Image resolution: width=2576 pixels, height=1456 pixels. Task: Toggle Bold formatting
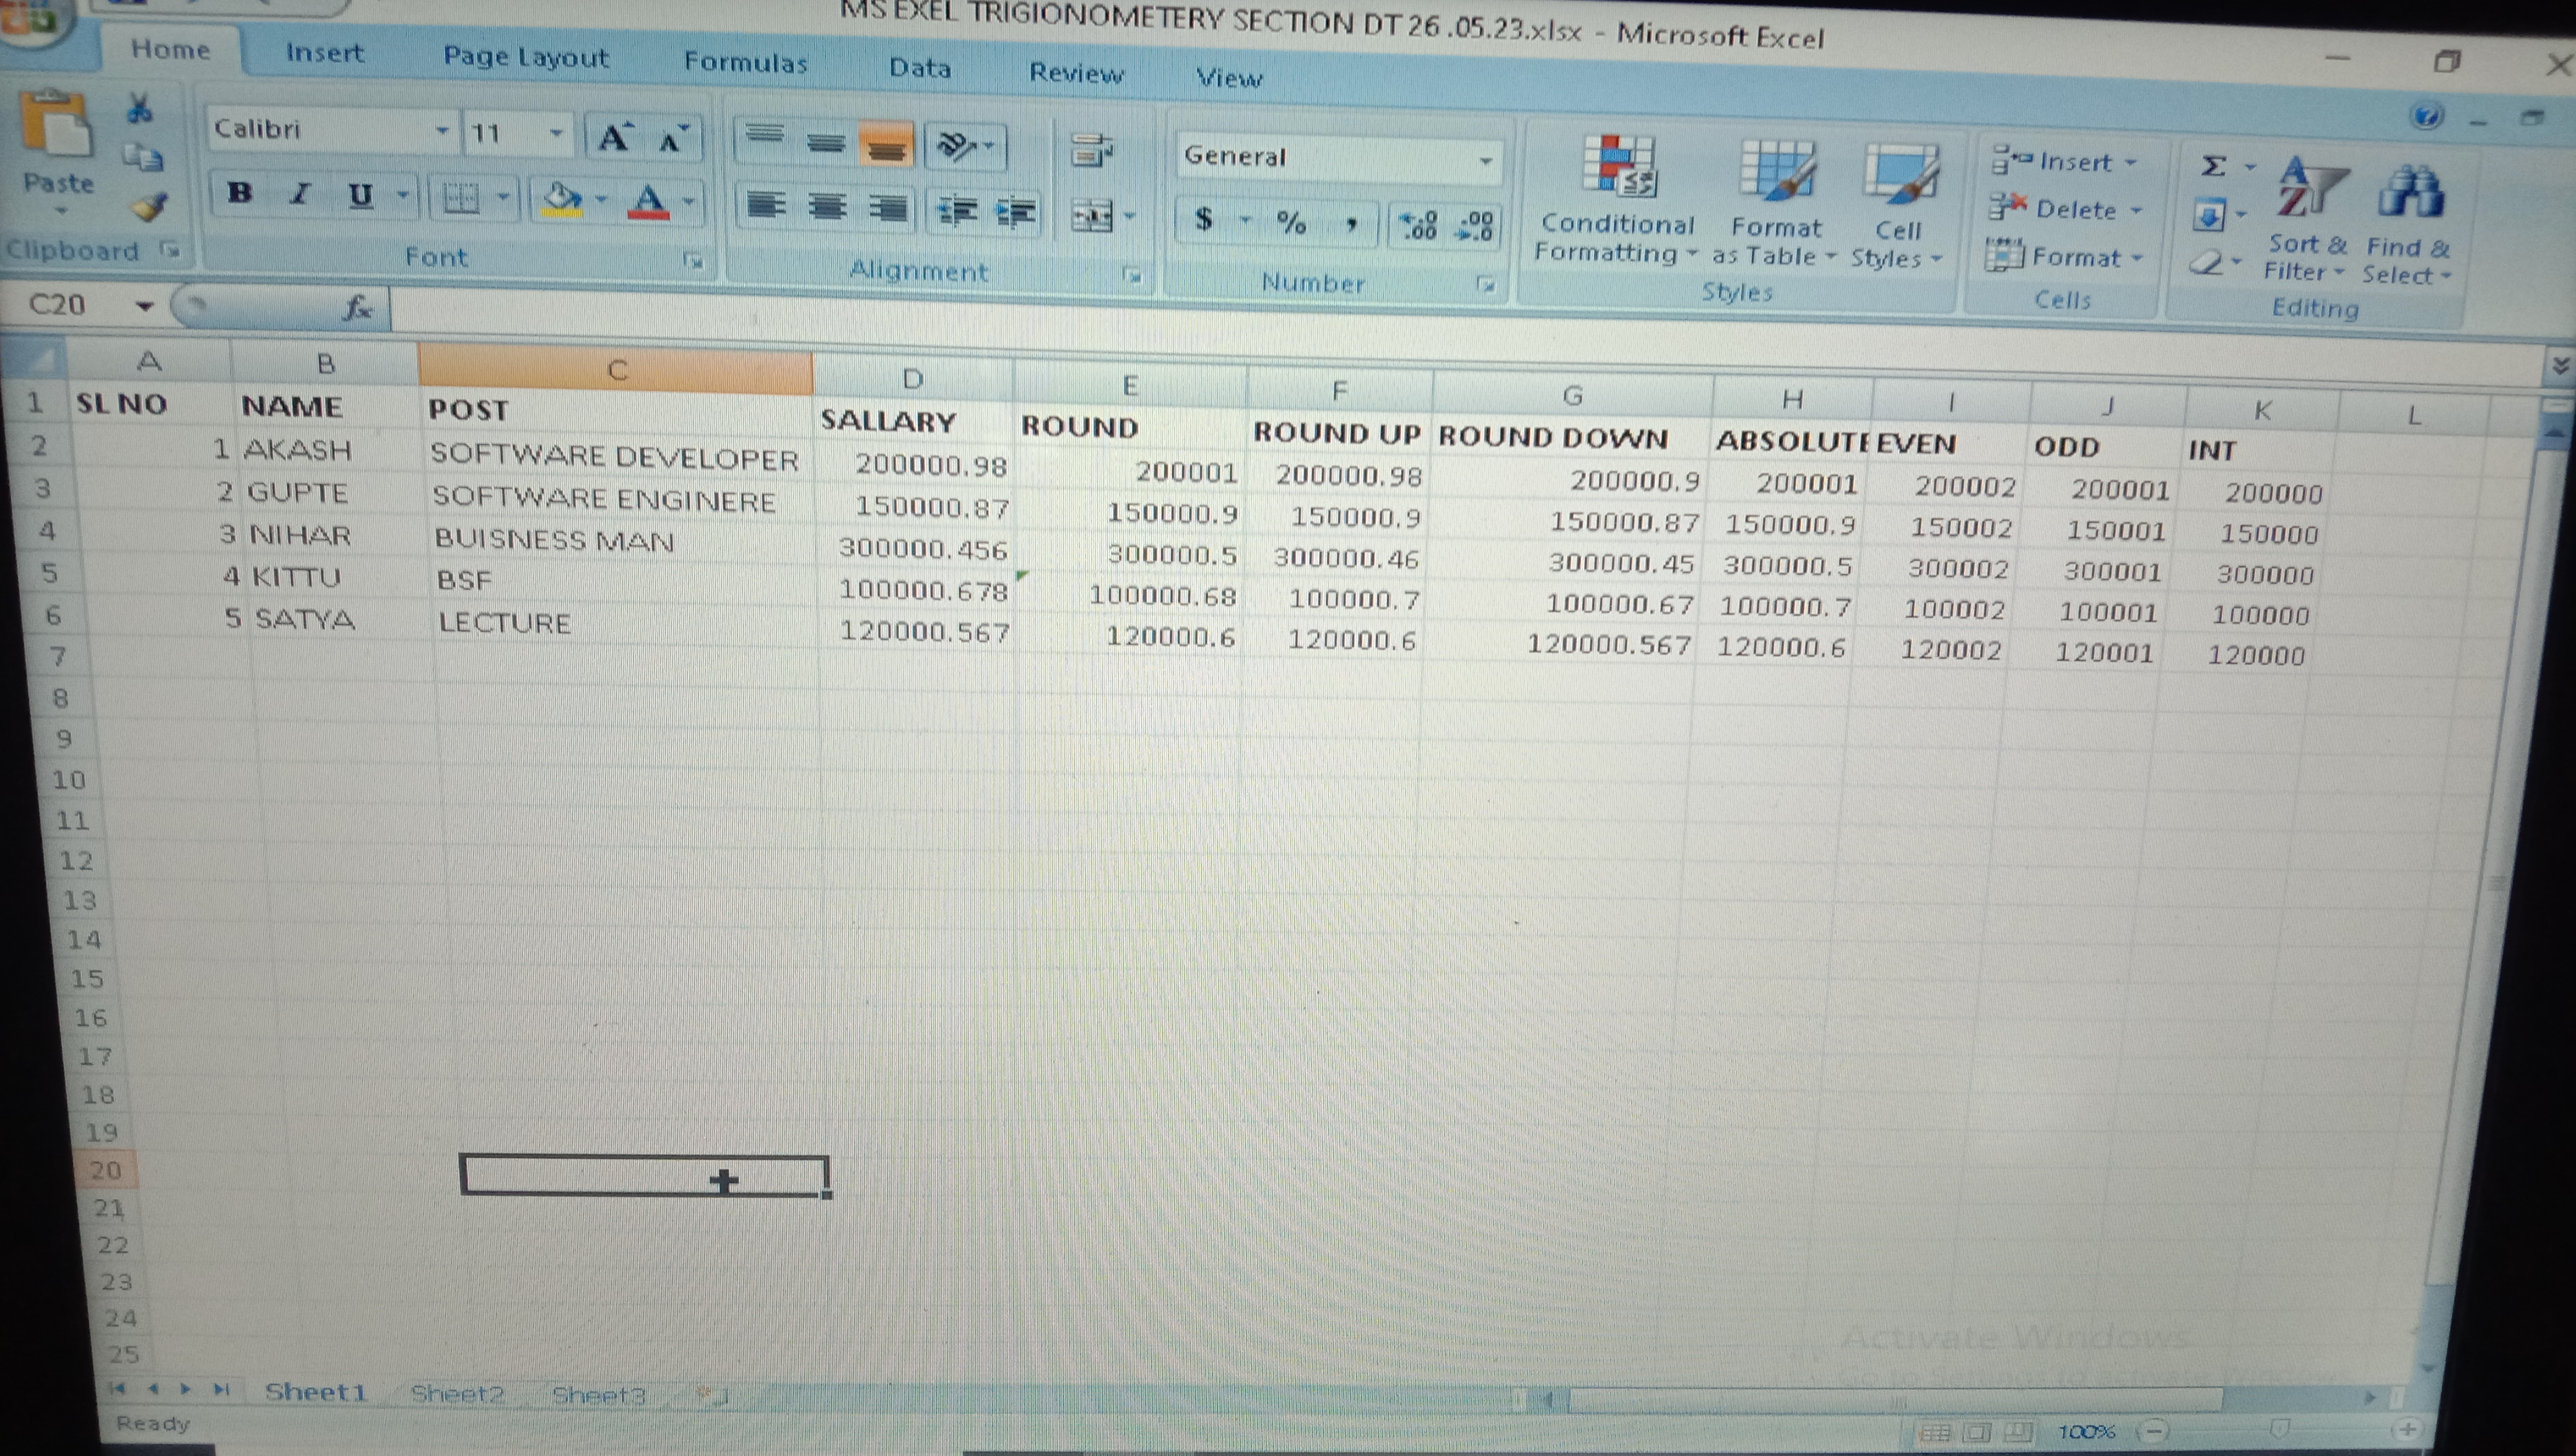pyautogui.click(x=239, y=193)
